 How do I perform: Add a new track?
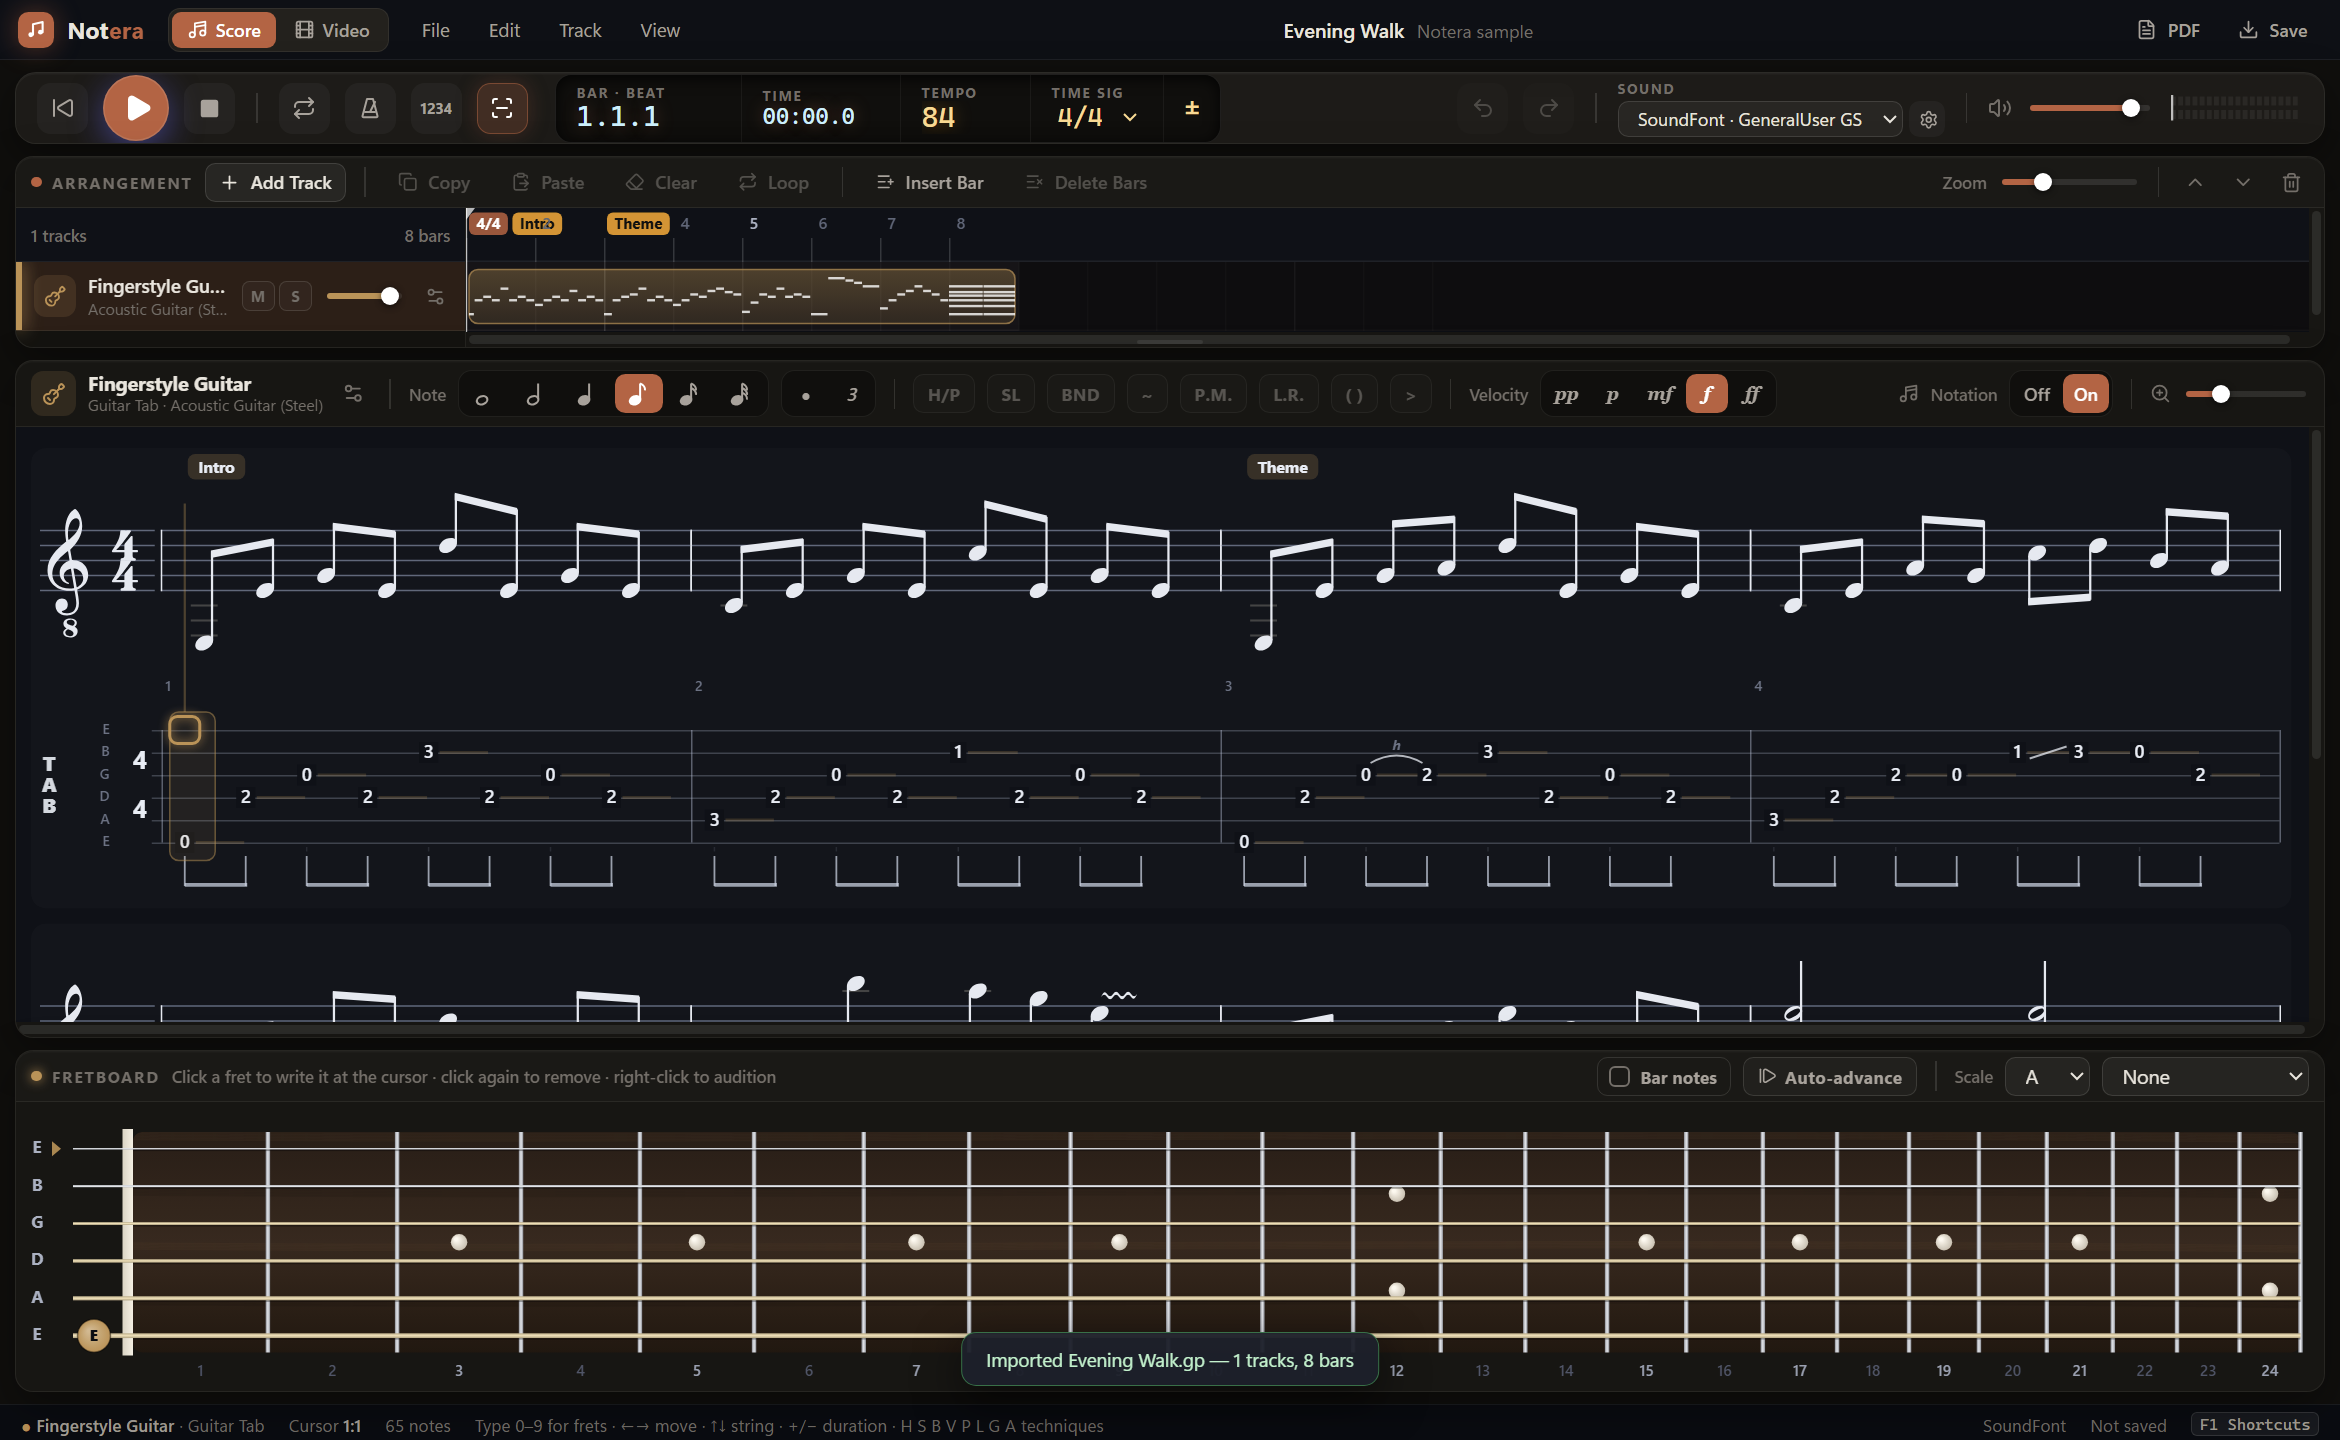coord(276,182)
